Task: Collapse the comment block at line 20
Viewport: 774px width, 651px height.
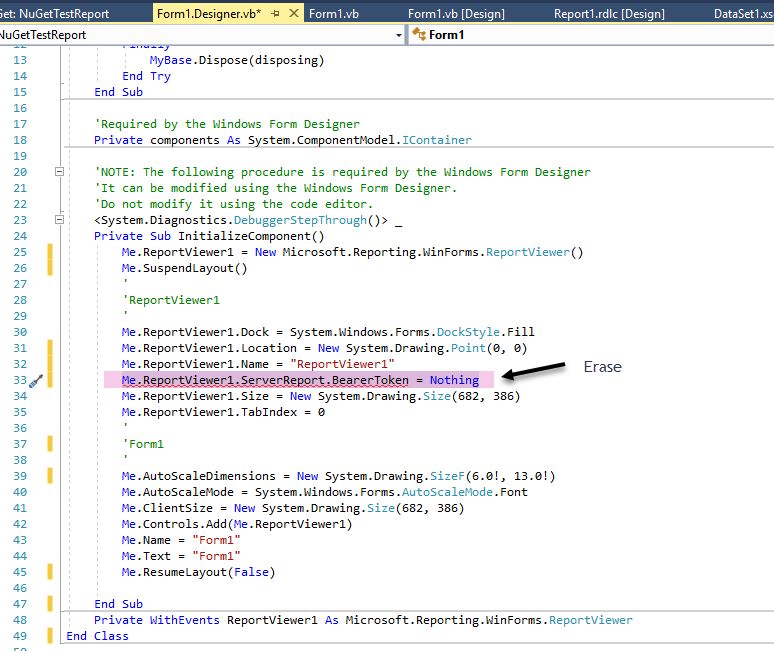Action: click(59, 172)
